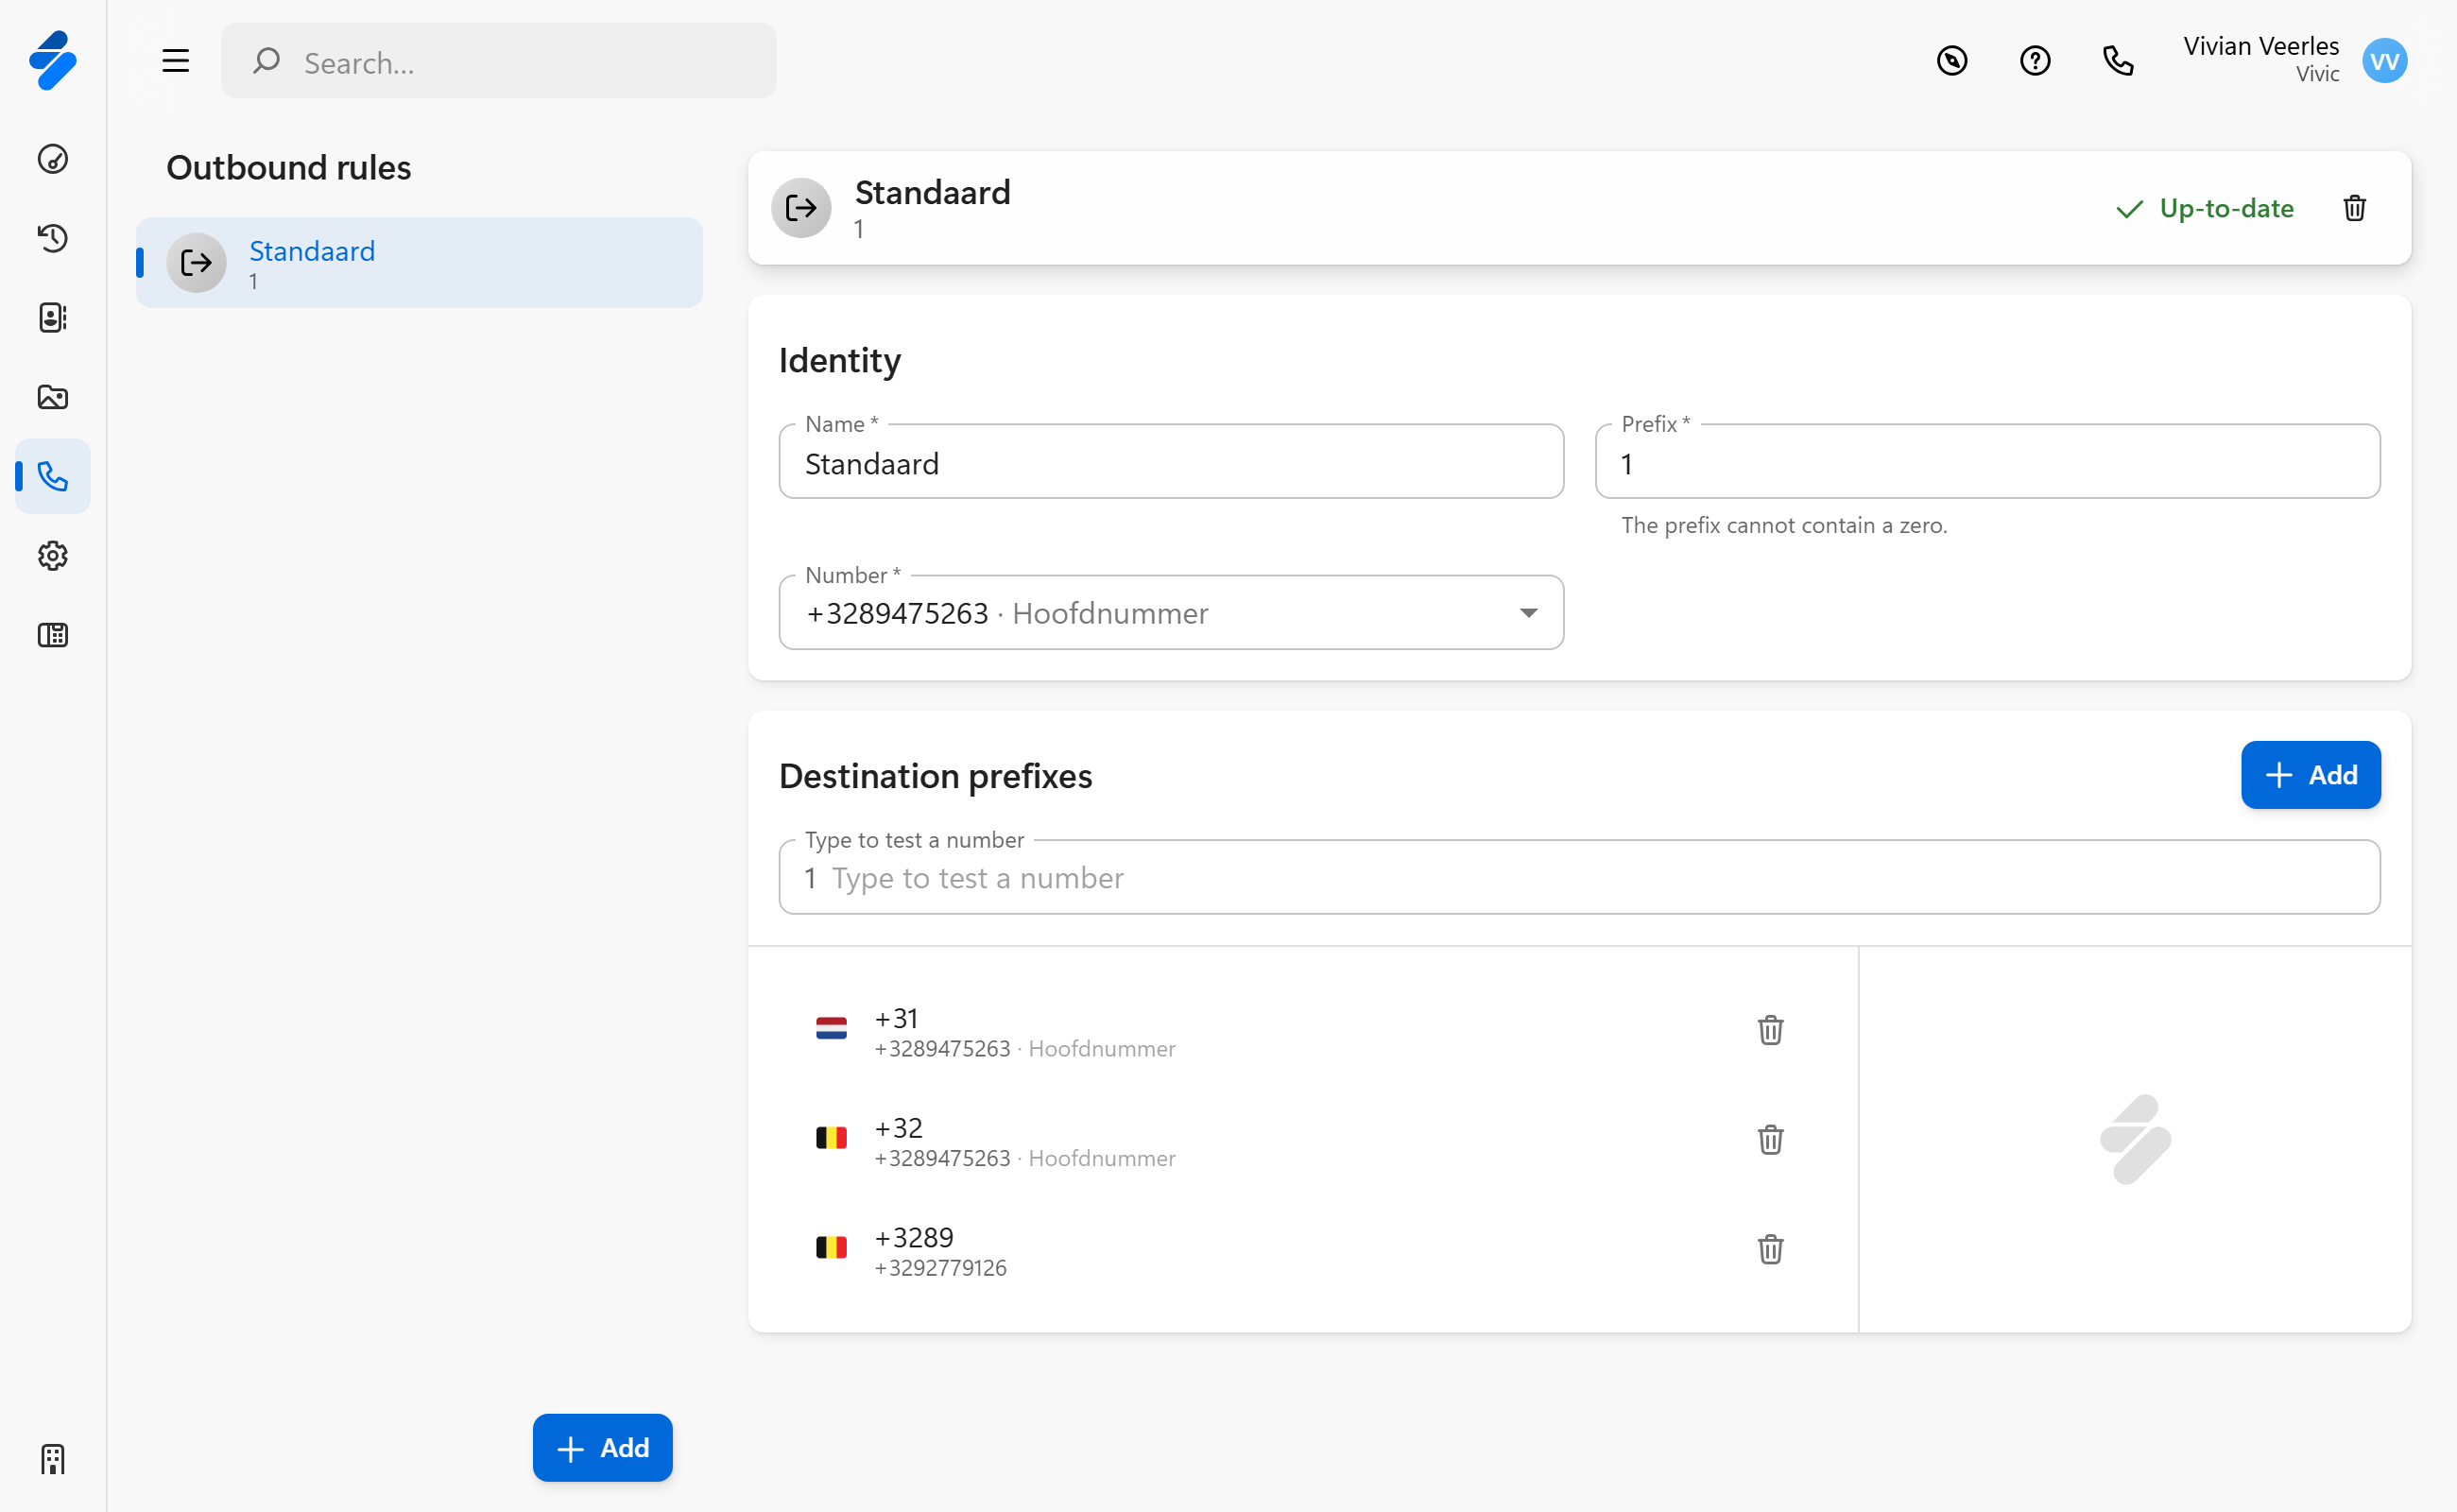Open the media folder sidebar icon

click(53, 397)
